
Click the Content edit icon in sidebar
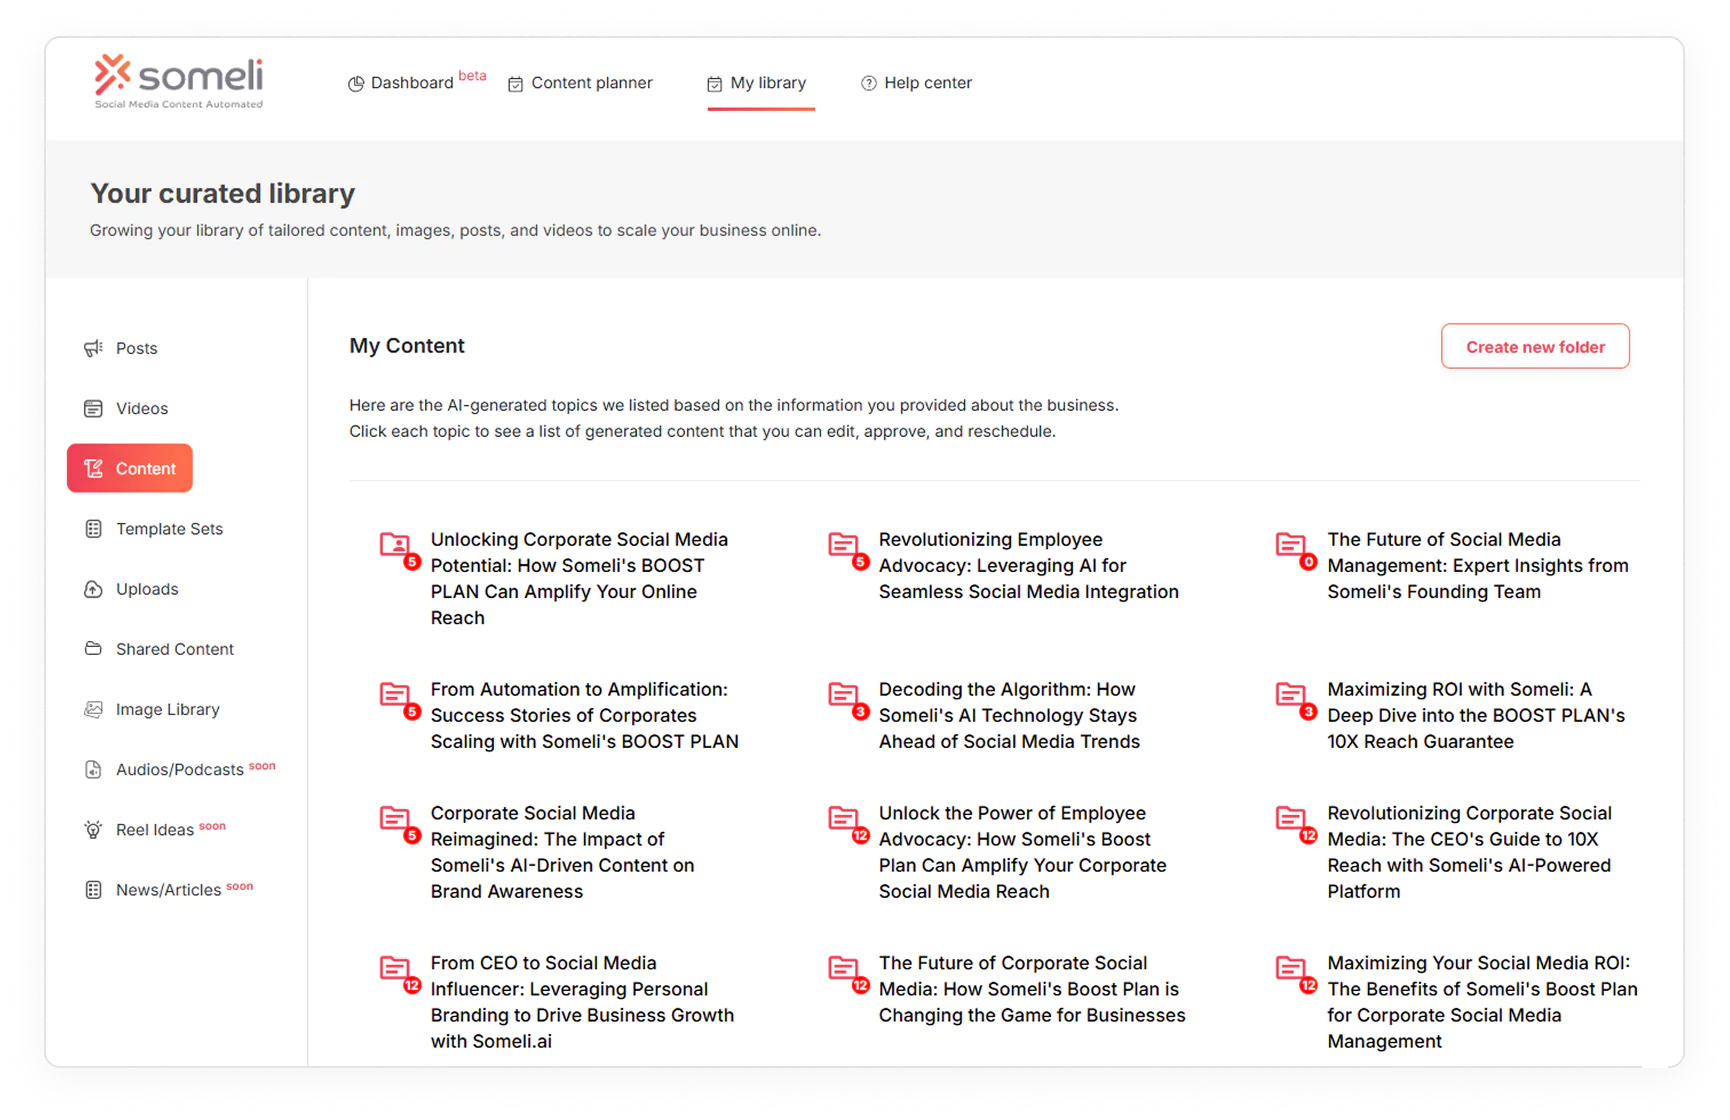(93, 468)
